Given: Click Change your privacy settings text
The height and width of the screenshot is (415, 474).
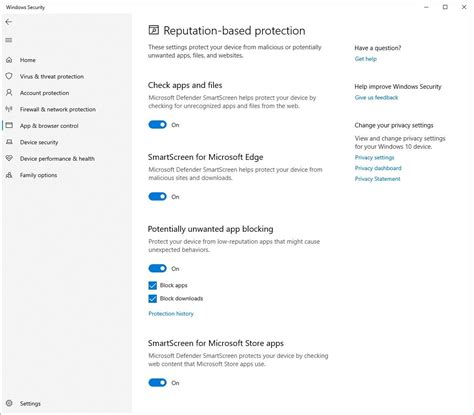Looking at the screenshot, I should pyautogui.click(x=394, y=125).
